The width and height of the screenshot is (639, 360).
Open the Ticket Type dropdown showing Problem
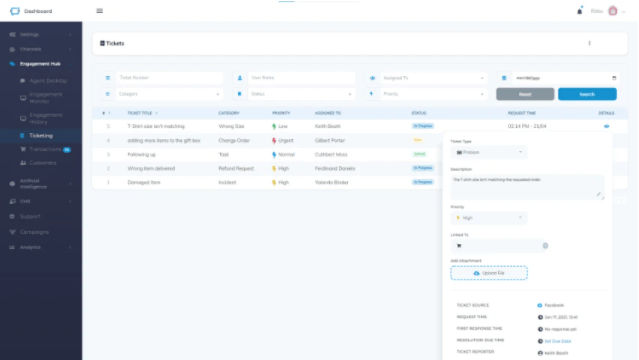pyautogui.click(x=489, y=152)
